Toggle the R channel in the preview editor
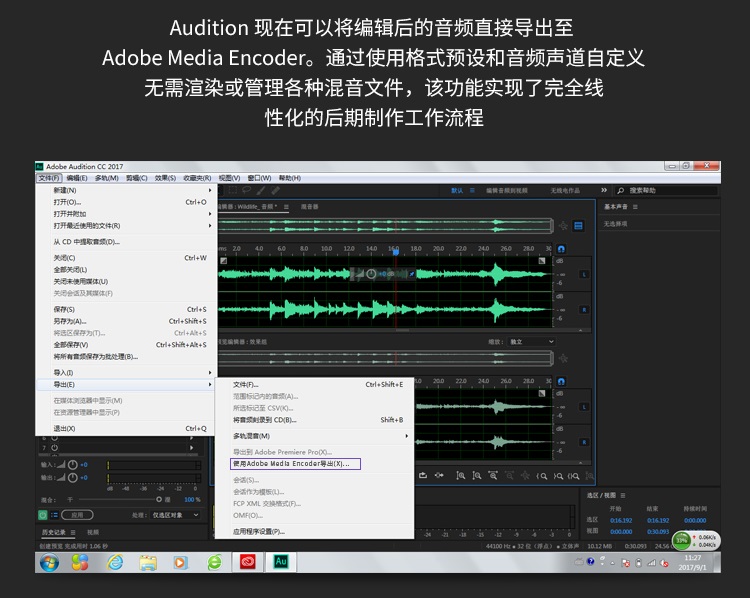This screenshot has height=598, width=750. click(584, 442)
